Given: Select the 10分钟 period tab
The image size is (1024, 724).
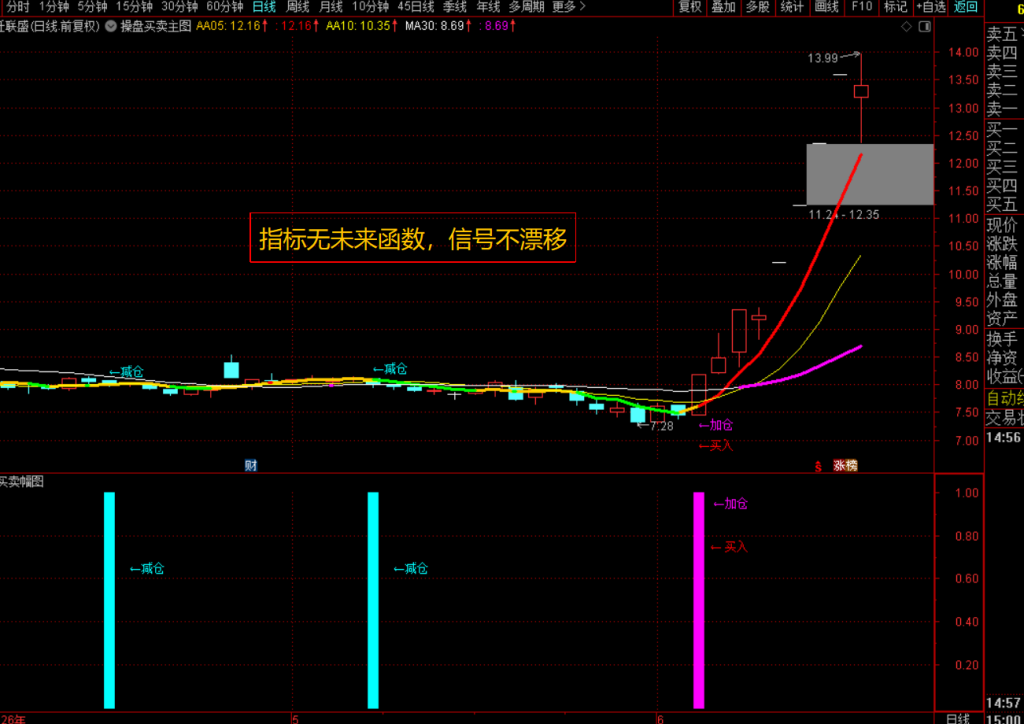Looking at the screenshot, I should [x=370, y=7].
